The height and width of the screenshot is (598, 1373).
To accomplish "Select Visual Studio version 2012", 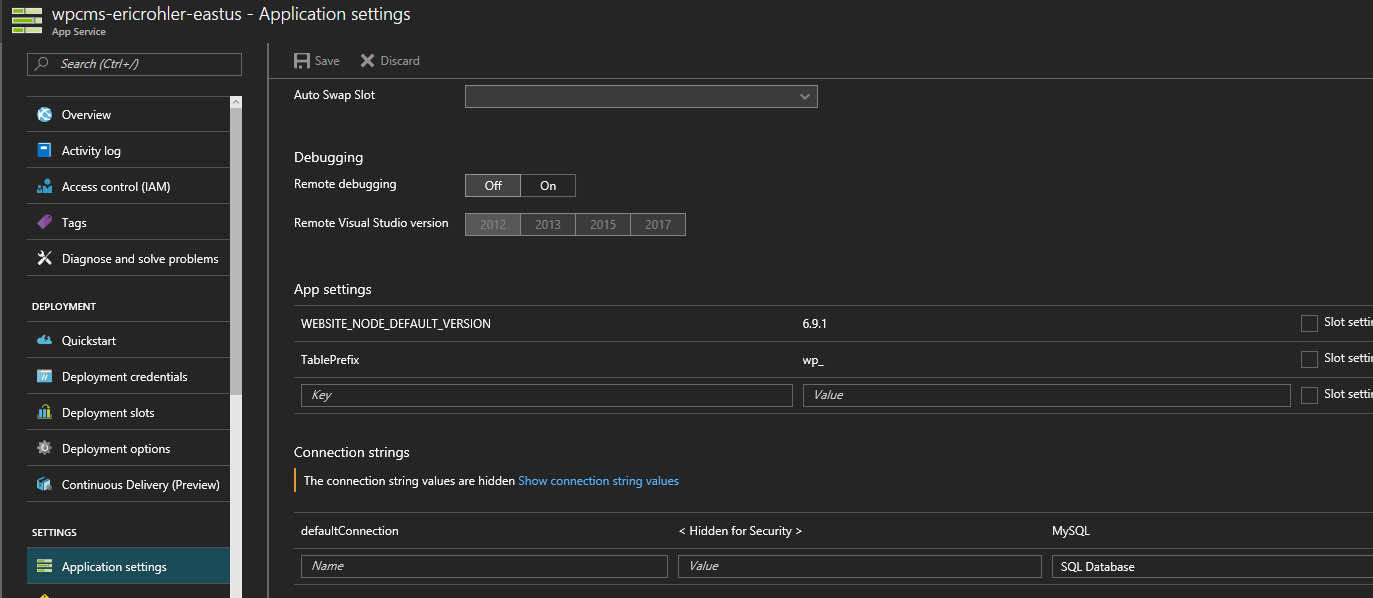I will click(493, 225).
